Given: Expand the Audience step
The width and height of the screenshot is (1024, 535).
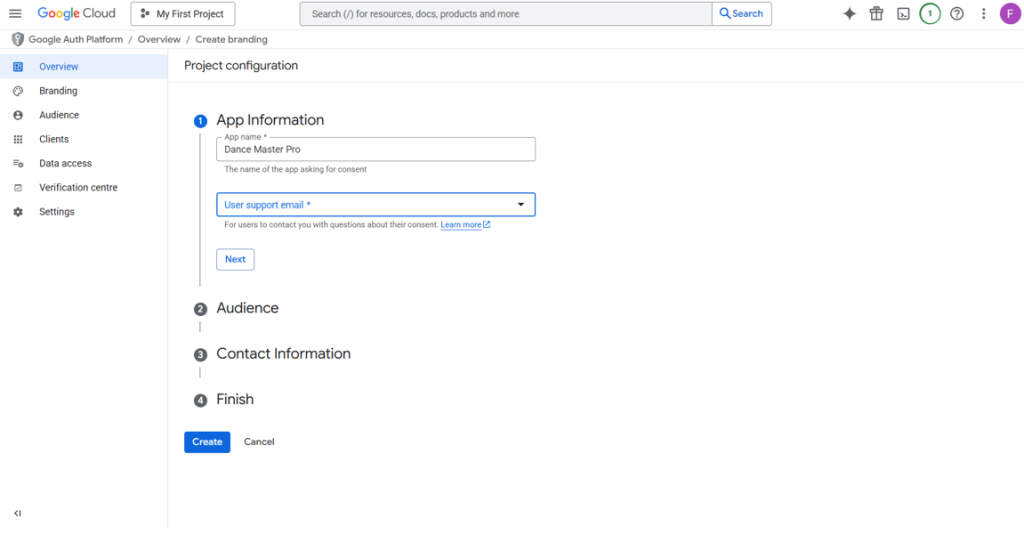Looking at the screenshot, I should (247, 308).
